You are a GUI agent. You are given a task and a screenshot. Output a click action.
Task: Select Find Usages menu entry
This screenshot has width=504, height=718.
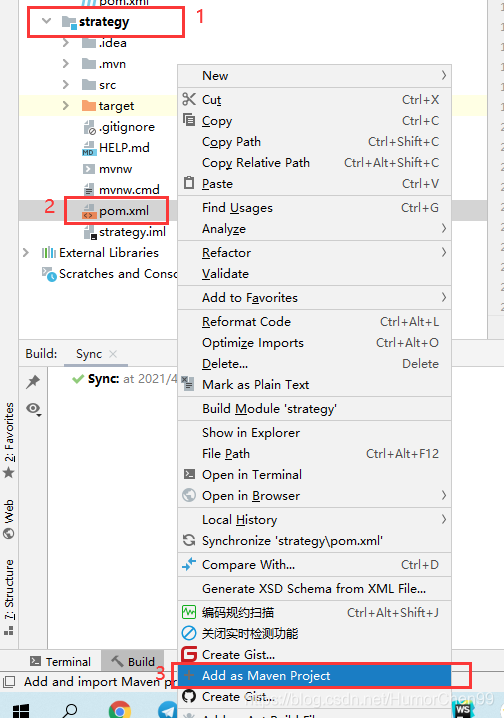[314, 207]
